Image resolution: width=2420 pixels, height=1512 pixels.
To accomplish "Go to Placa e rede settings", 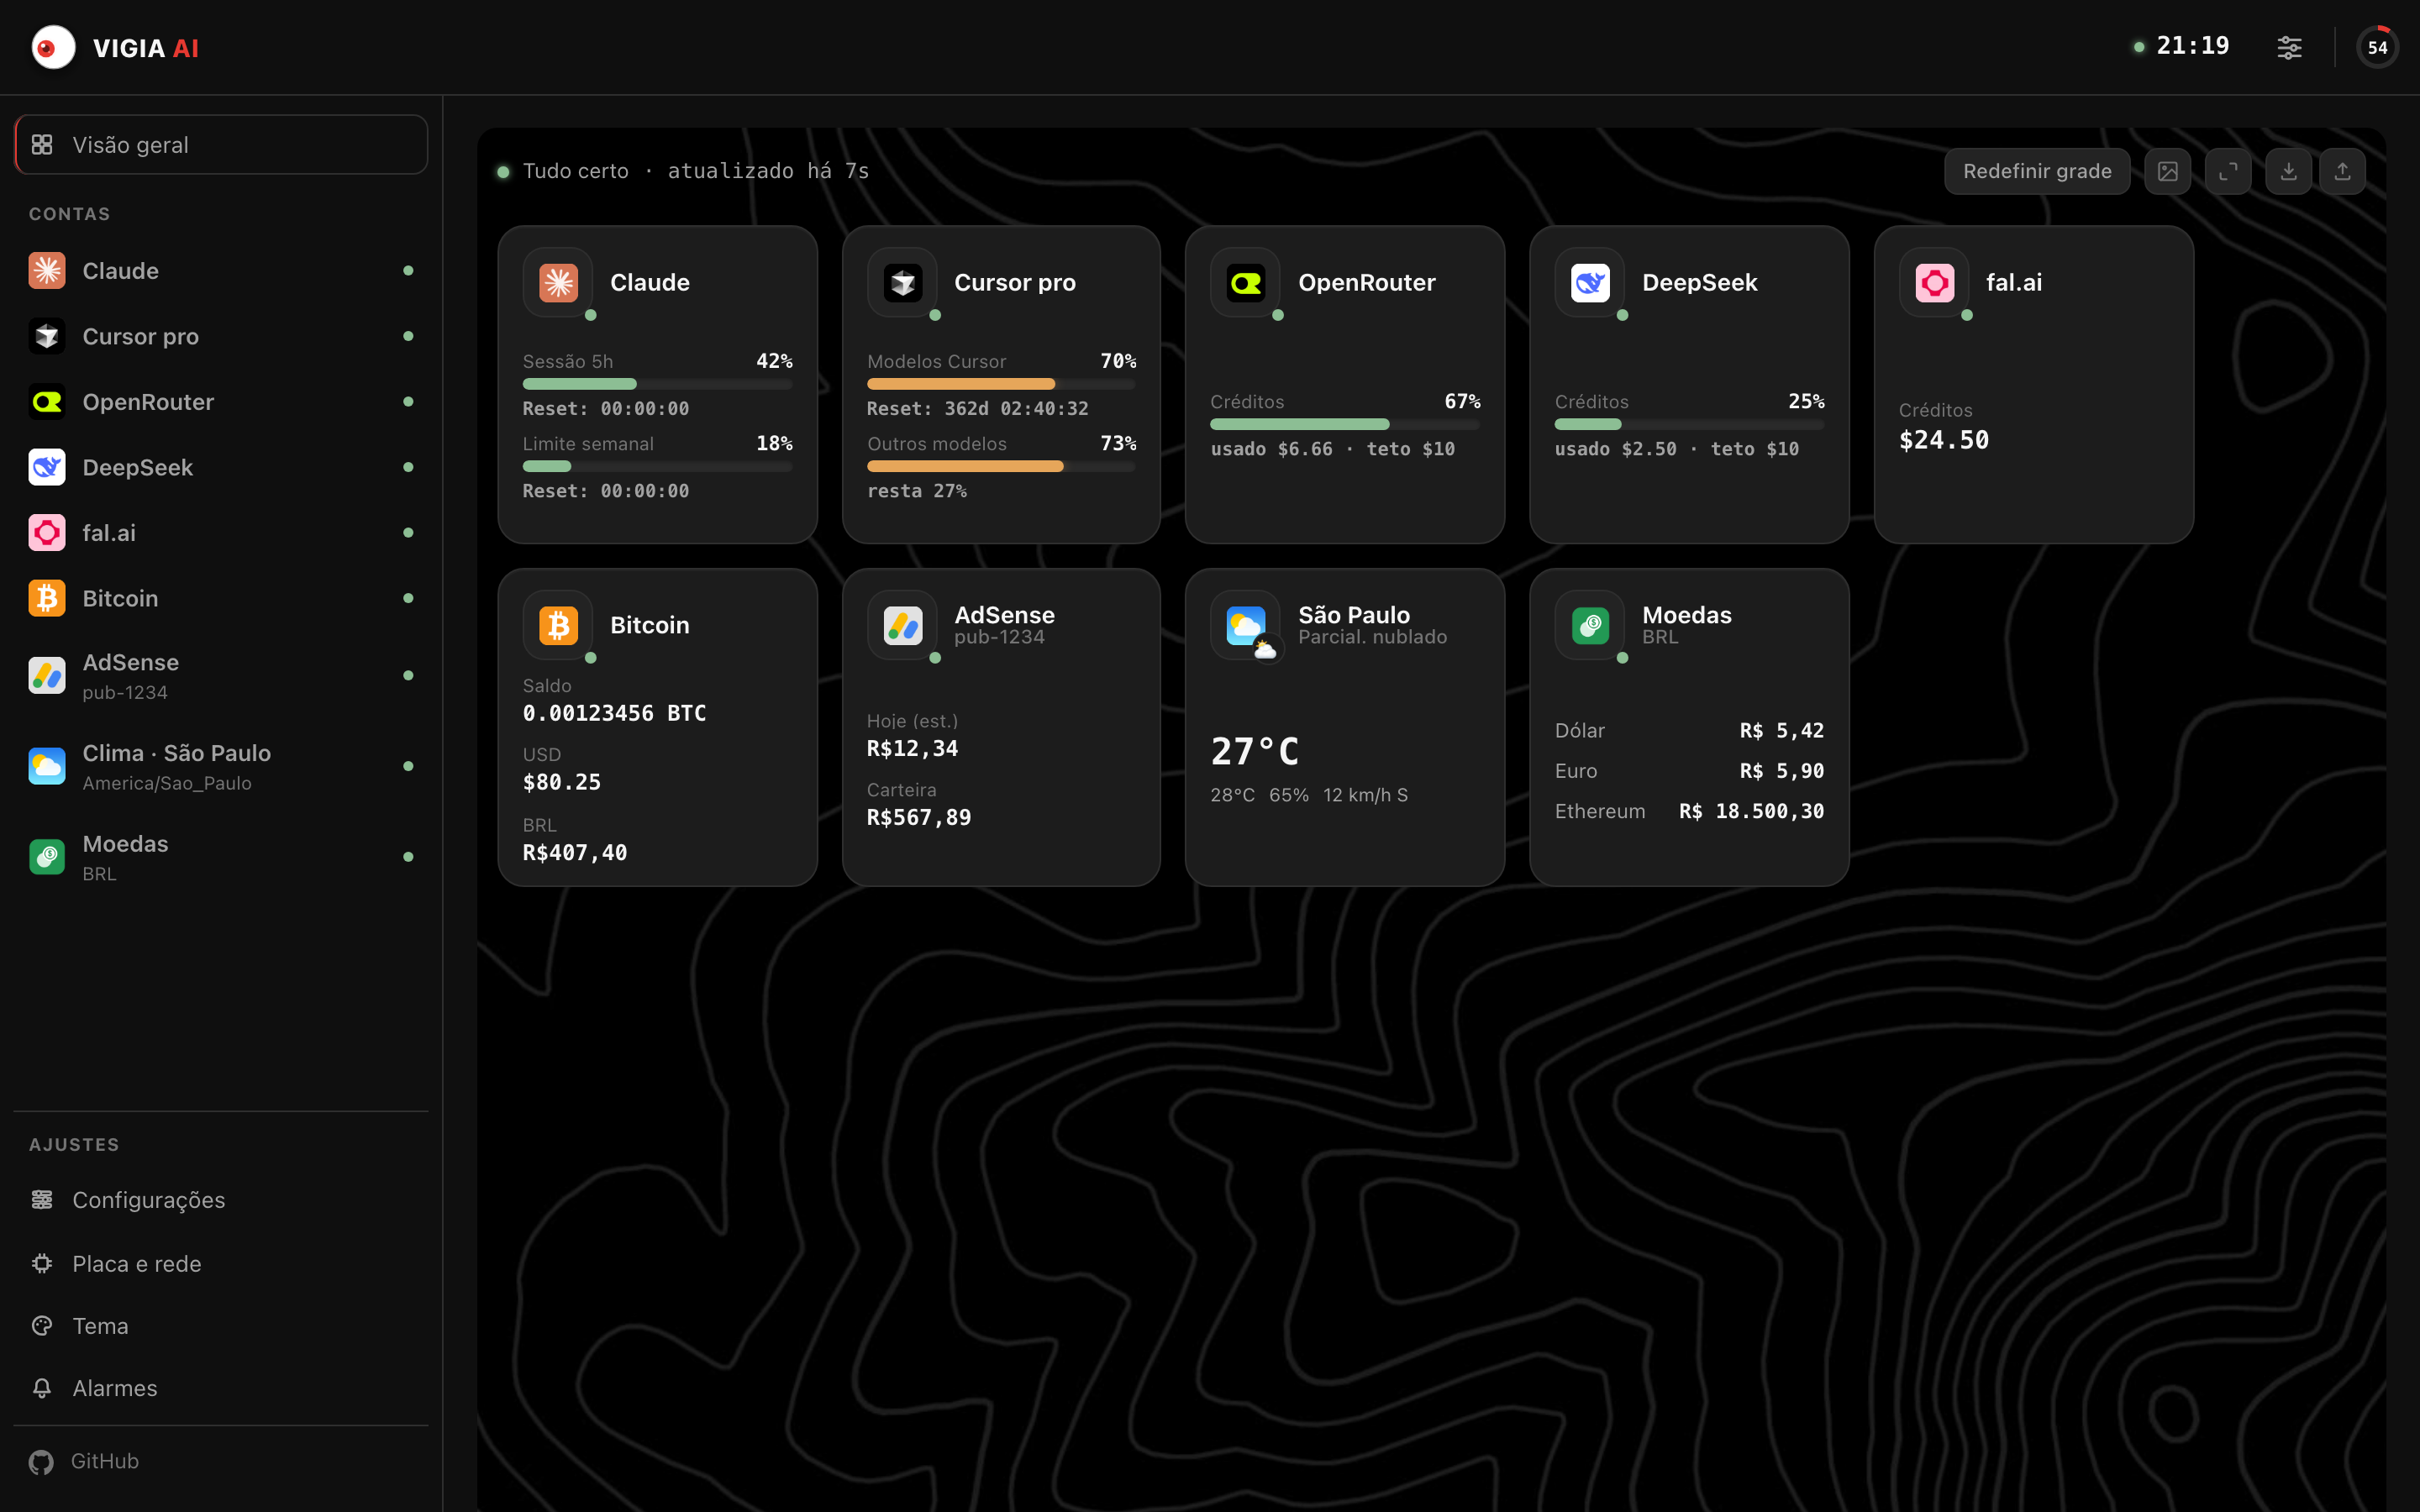I will pyautogui.click(x=221, y=1263).
